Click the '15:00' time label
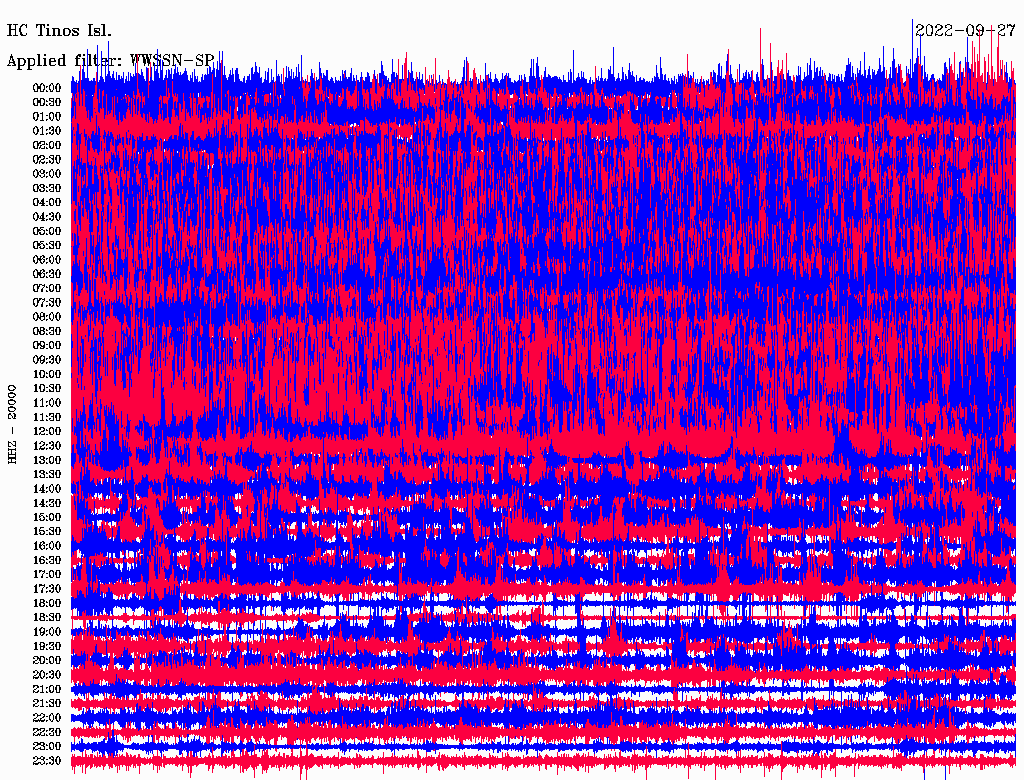This screenshot has height=780, width=1024. [x=47, y=517]
